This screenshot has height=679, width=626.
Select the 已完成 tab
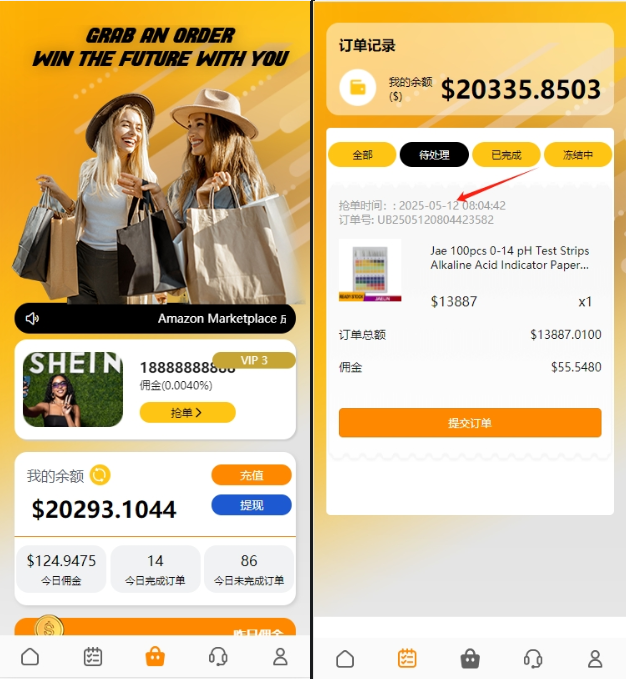[x=506, y=155]
